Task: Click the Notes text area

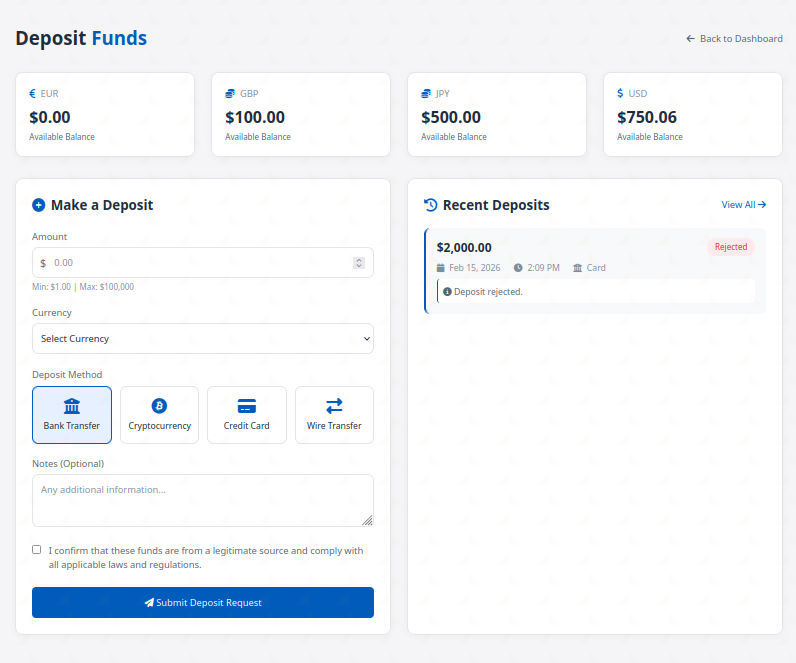Action: click(203, 500)
